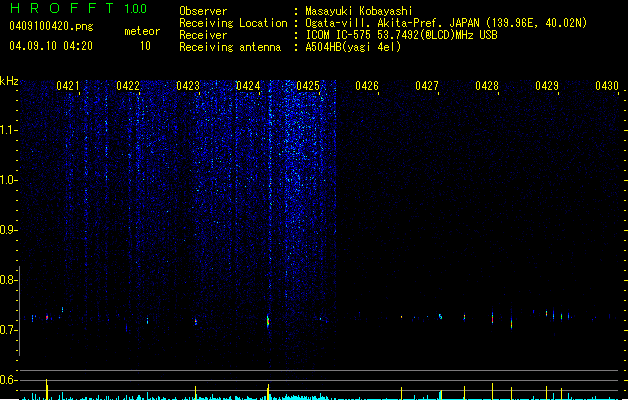Click the 1.0 kHz axis label
The width and height of the screenshot is (629, 400).
[8, 180]
